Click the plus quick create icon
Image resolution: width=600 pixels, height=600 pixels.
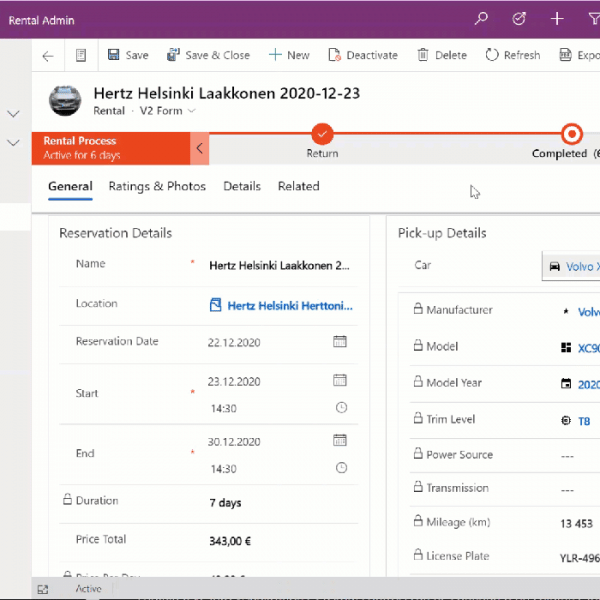pyautogui.click(x=557, y=18)
